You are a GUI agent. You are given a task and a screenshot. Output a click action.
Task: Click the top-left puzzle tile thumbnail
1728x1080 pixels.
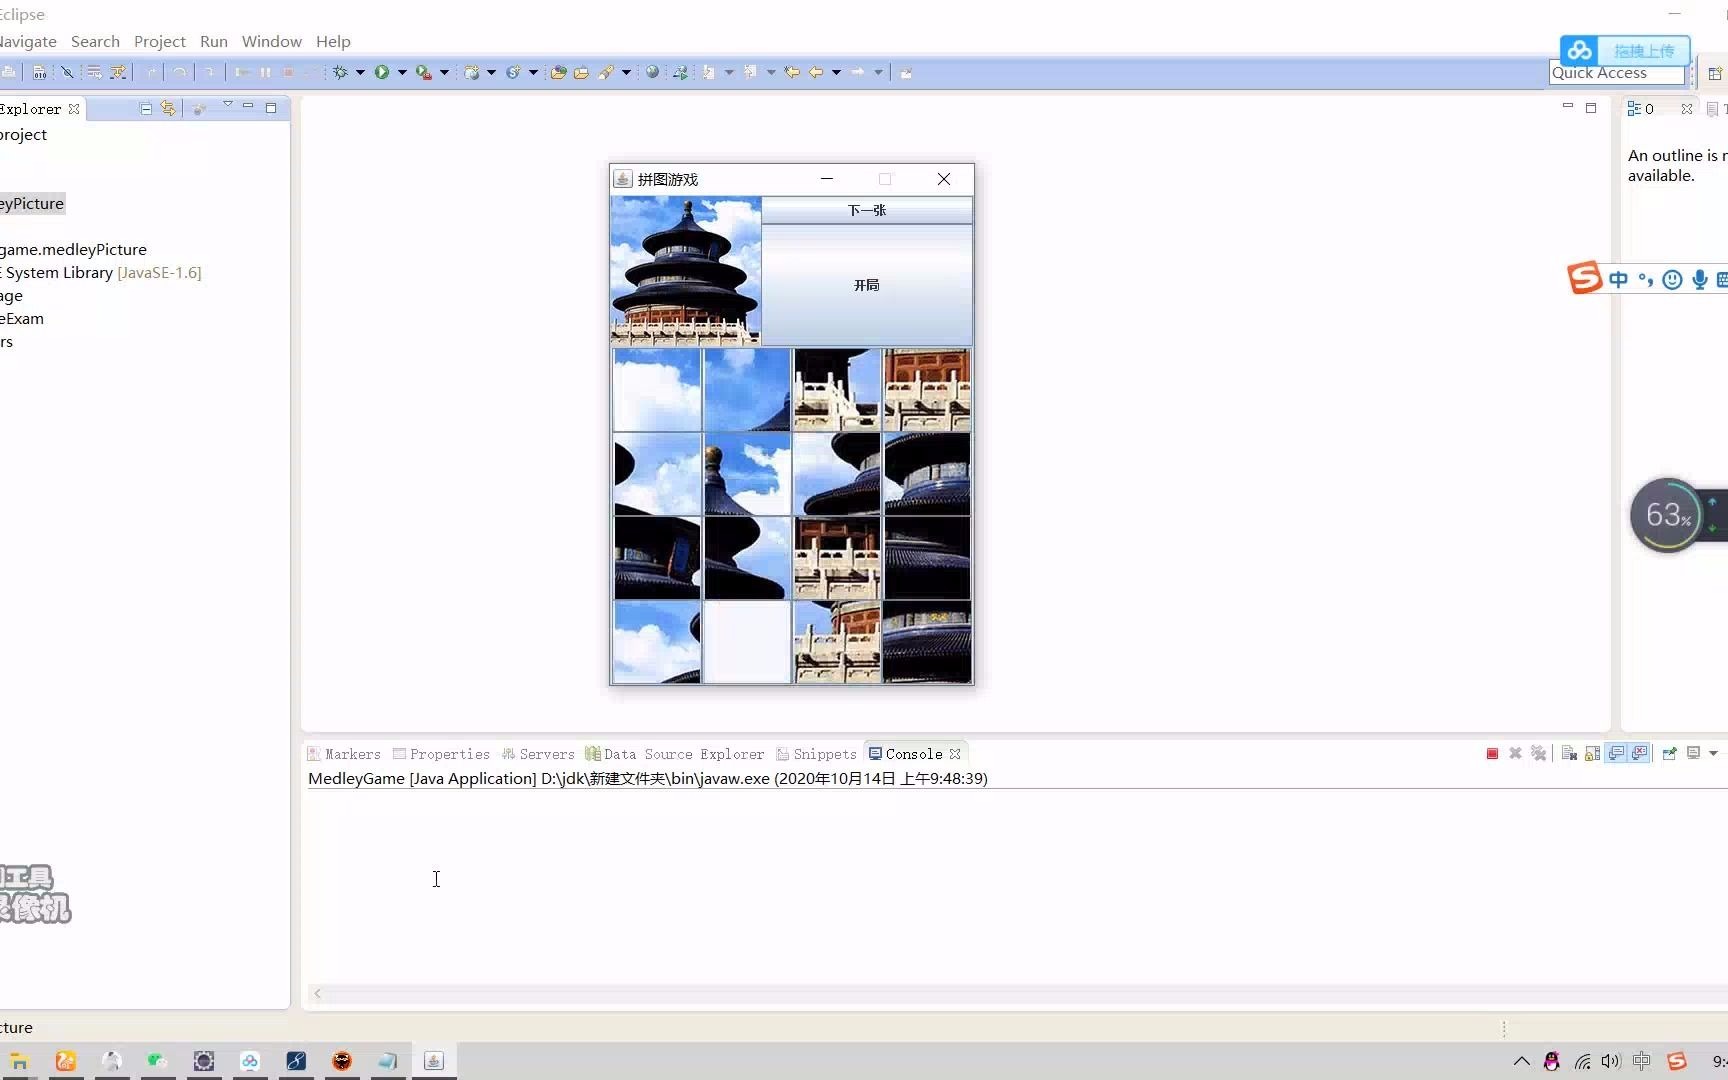[657, 390]
